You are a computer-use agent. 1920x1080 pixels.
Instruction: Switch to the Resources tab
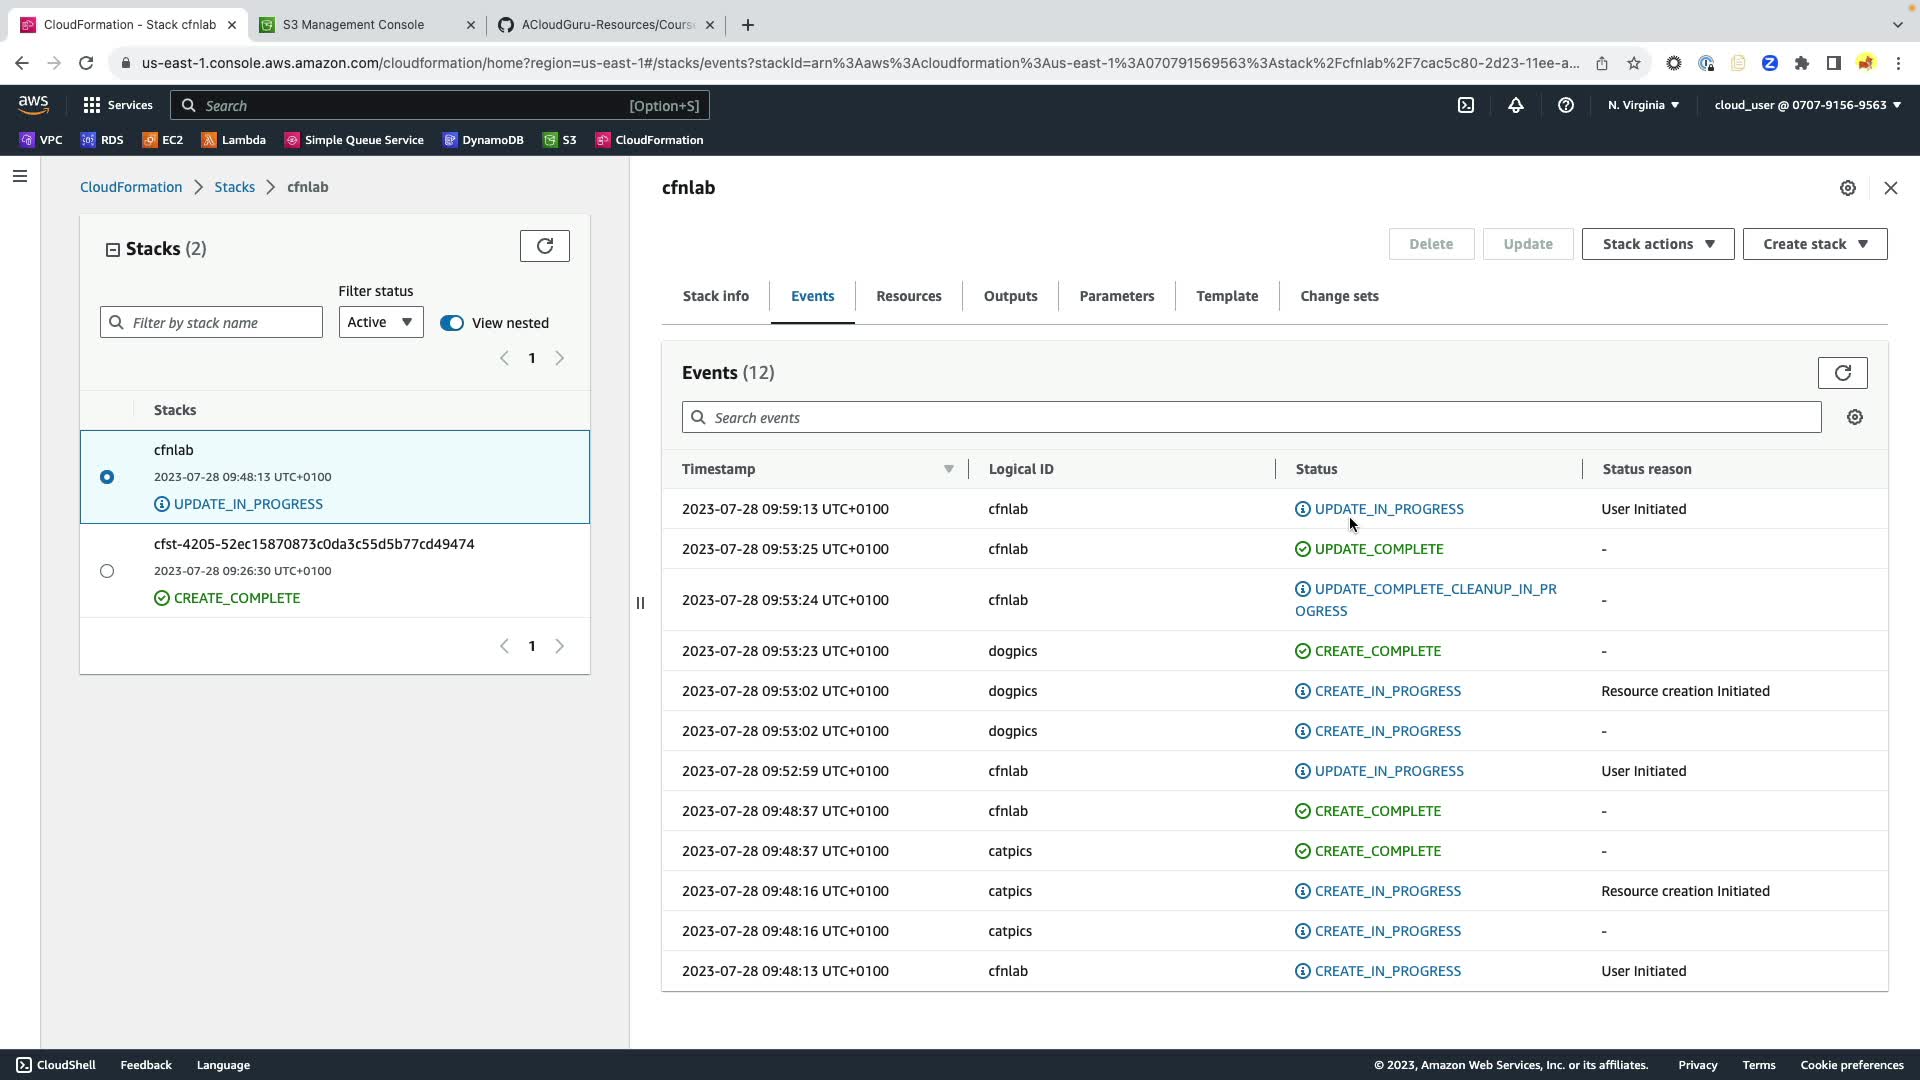(x=908, y=296)
